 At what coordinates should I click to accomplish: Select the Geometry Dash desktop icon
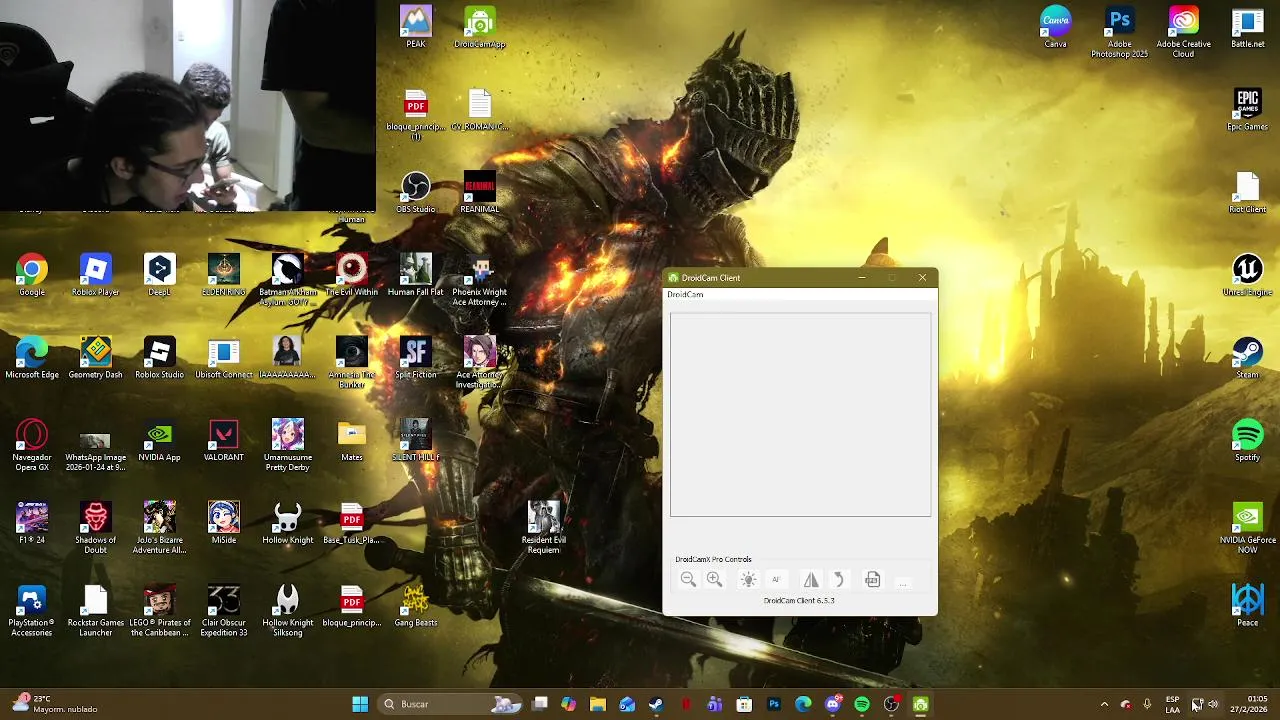point(95,358)
